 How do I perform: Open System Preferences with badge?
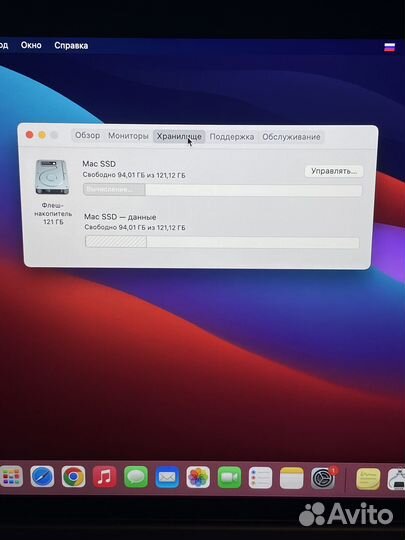click(323, 478)
